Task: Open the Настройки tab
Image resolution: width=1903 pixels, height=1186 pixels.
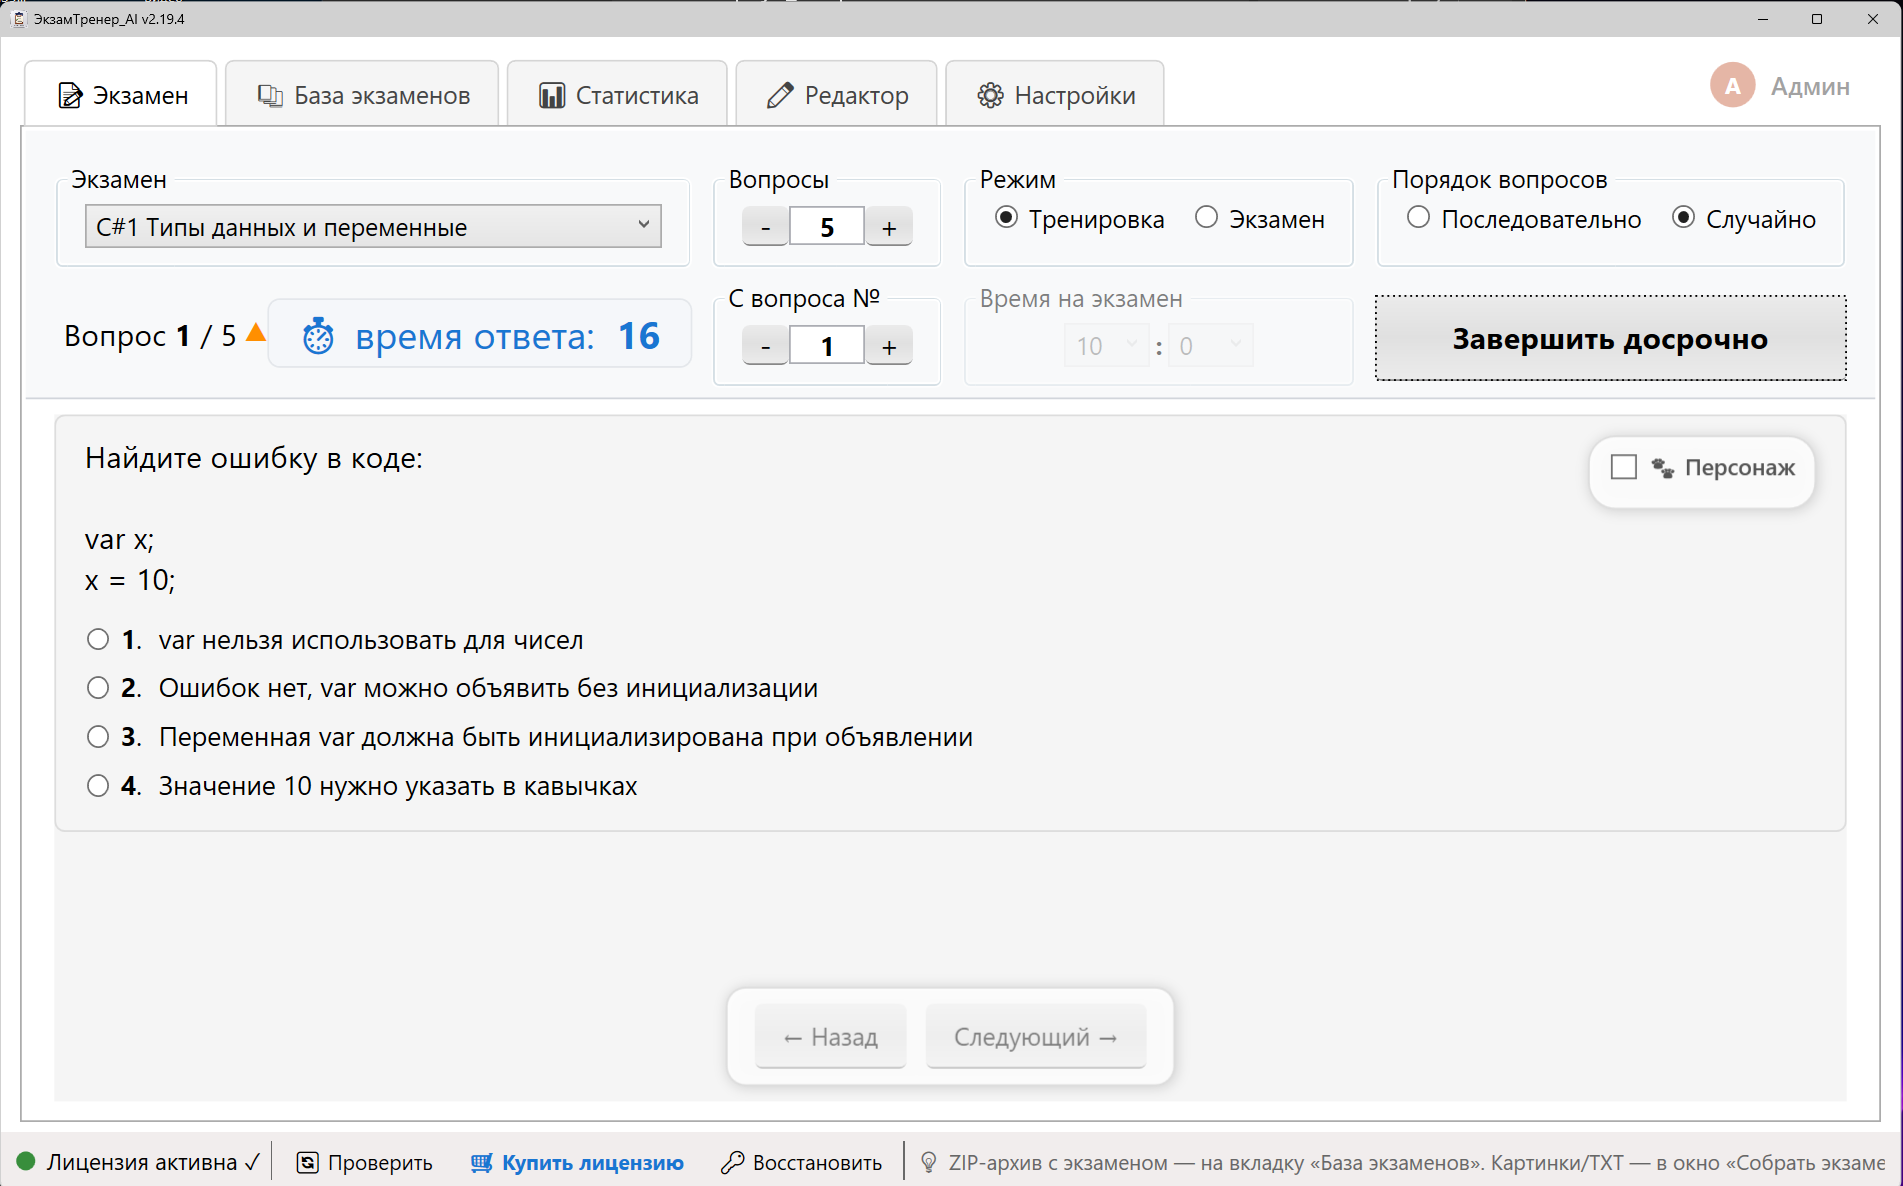Action: click(x=1055, y=95)
